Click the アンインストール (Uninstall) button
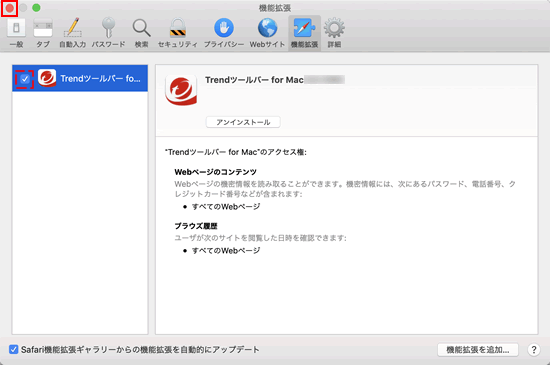 (243, 122)
